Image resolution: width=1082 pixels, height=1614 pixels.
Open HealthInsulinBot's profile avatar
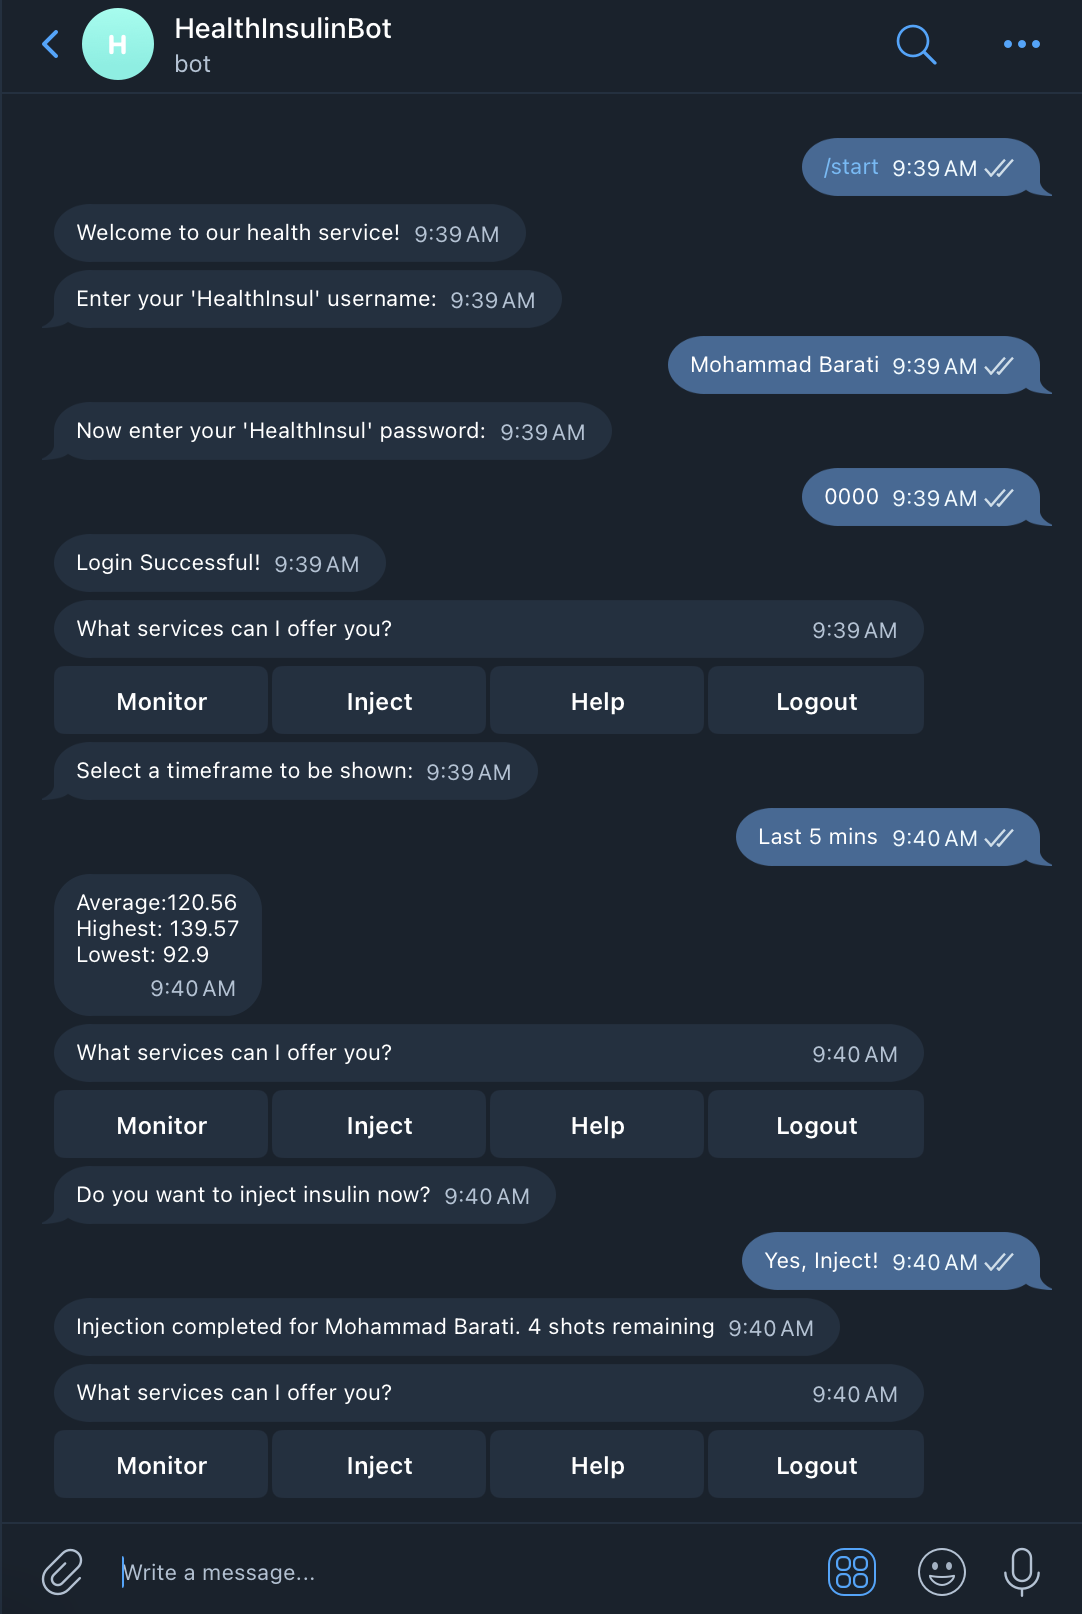point(117,44)
